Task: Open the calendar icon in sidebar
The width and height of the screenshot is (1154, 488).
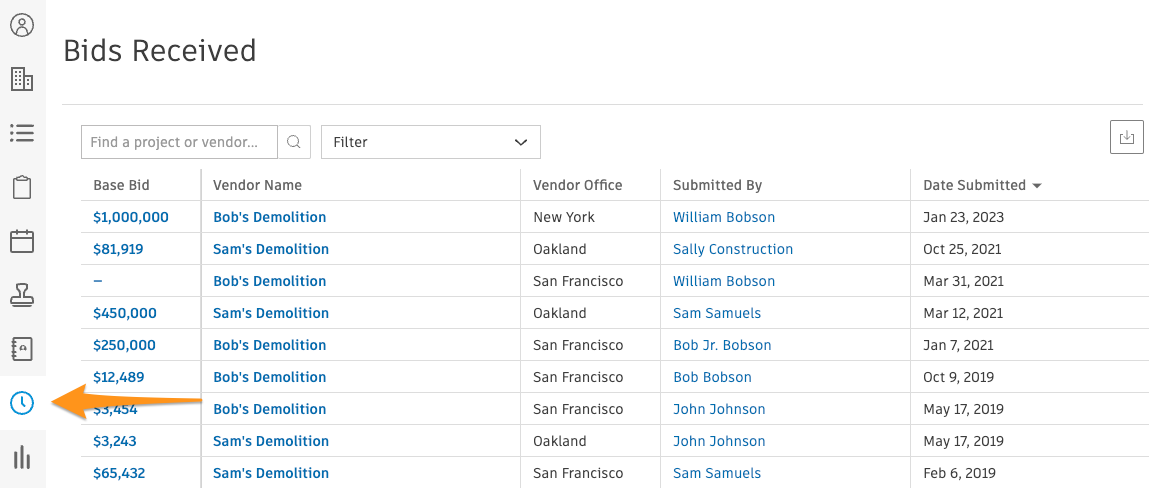Action: pos(22,241)
